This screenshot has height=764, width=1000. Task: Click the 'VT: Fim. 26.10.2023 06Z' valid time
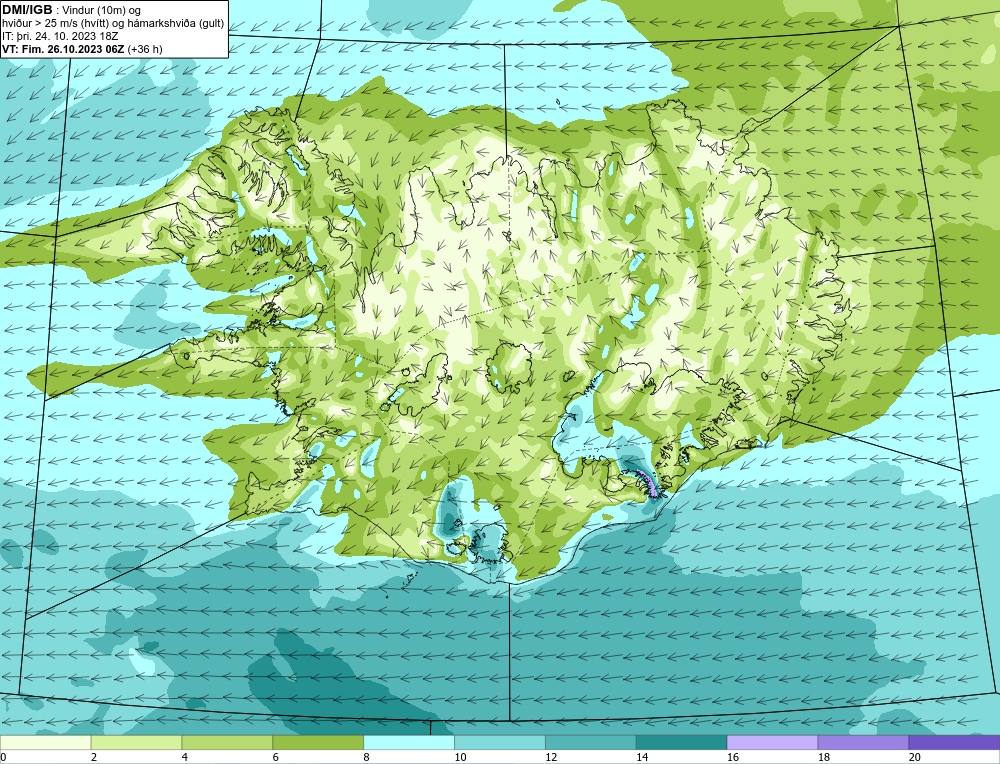pyautogui.click(x=64, y=49)
